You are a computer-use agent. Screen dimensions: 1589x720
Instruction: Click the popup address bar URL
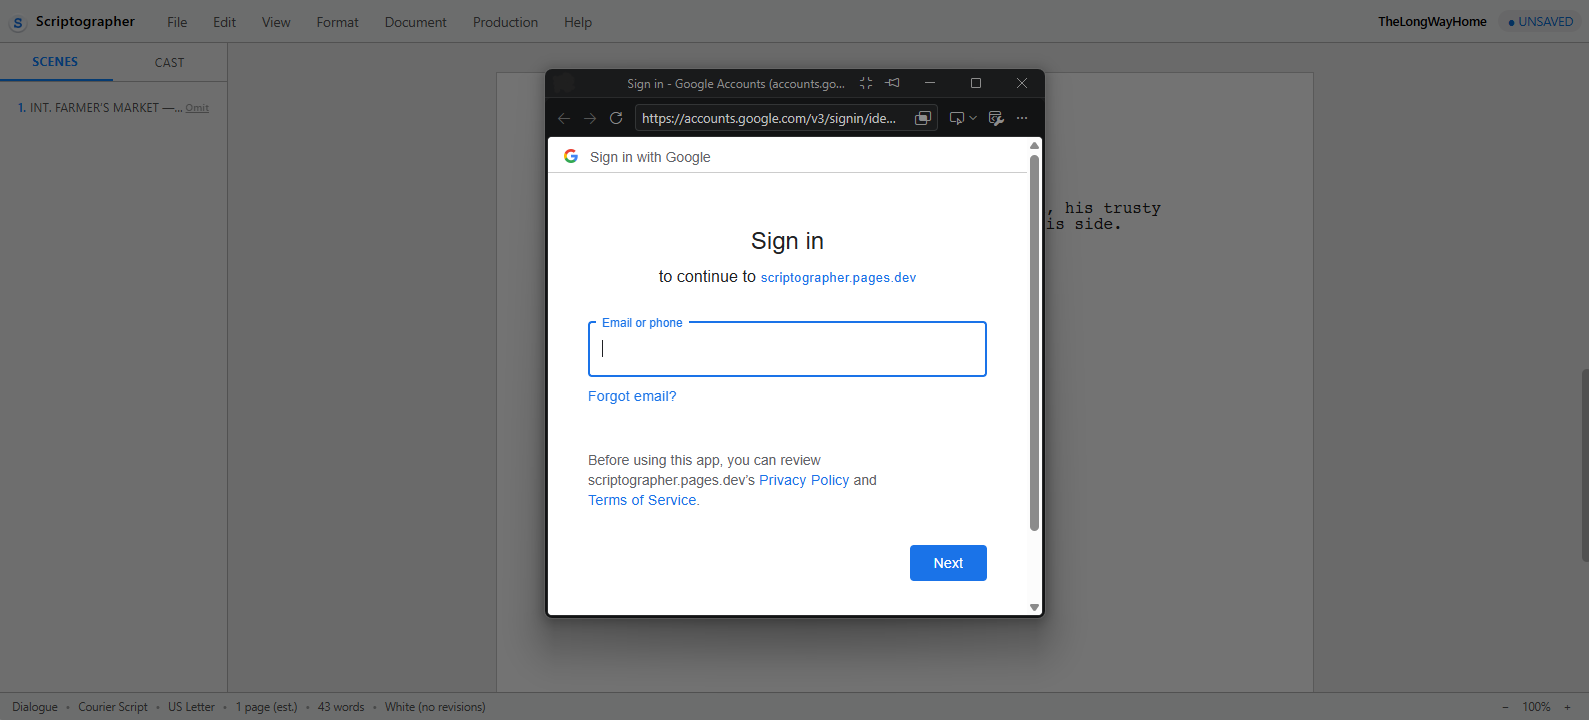pyautogui.click(x=769, y=118)
